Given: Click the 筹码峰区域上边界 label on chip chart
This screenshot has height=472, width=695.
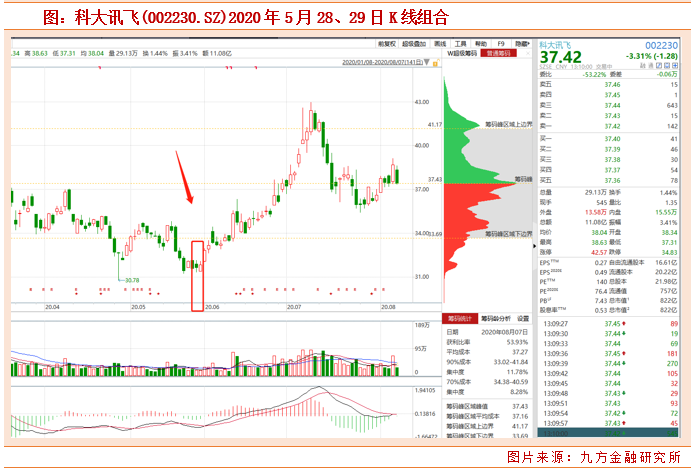Looking at the screenshot, I should [508, 125].
